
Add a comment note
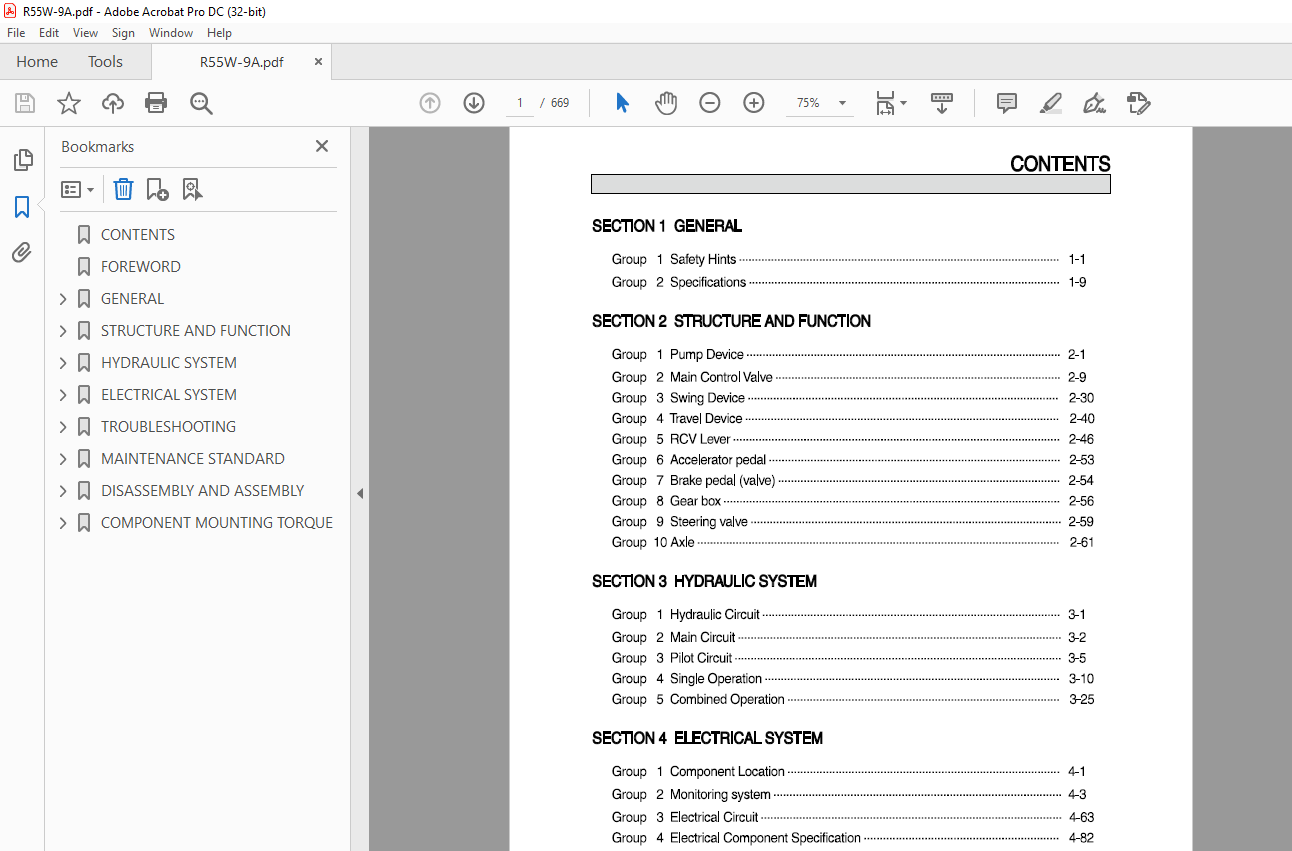tap(1007, 103)
